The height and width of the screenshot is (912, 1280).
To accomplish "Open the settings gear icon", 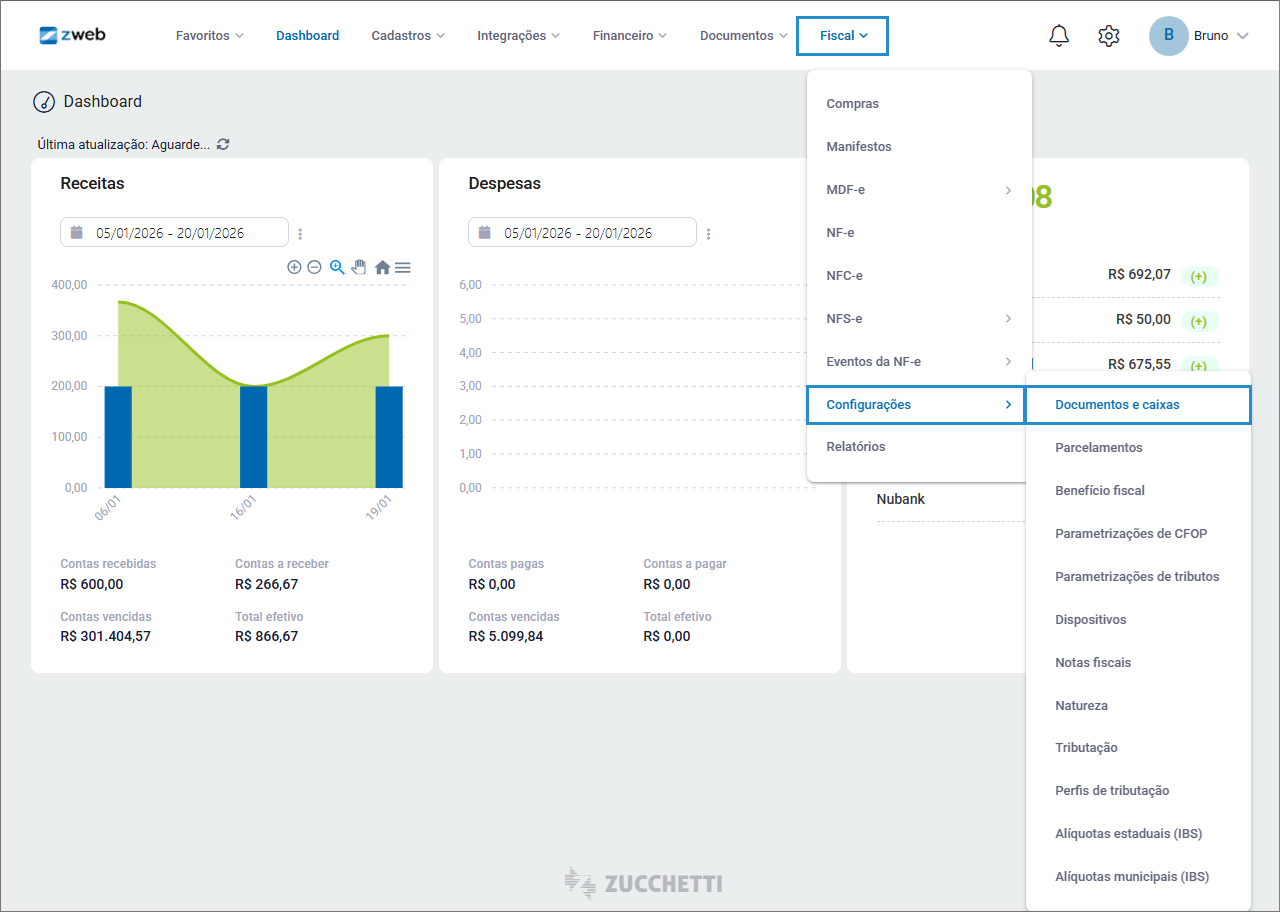I will click(x=1108, y=36).
